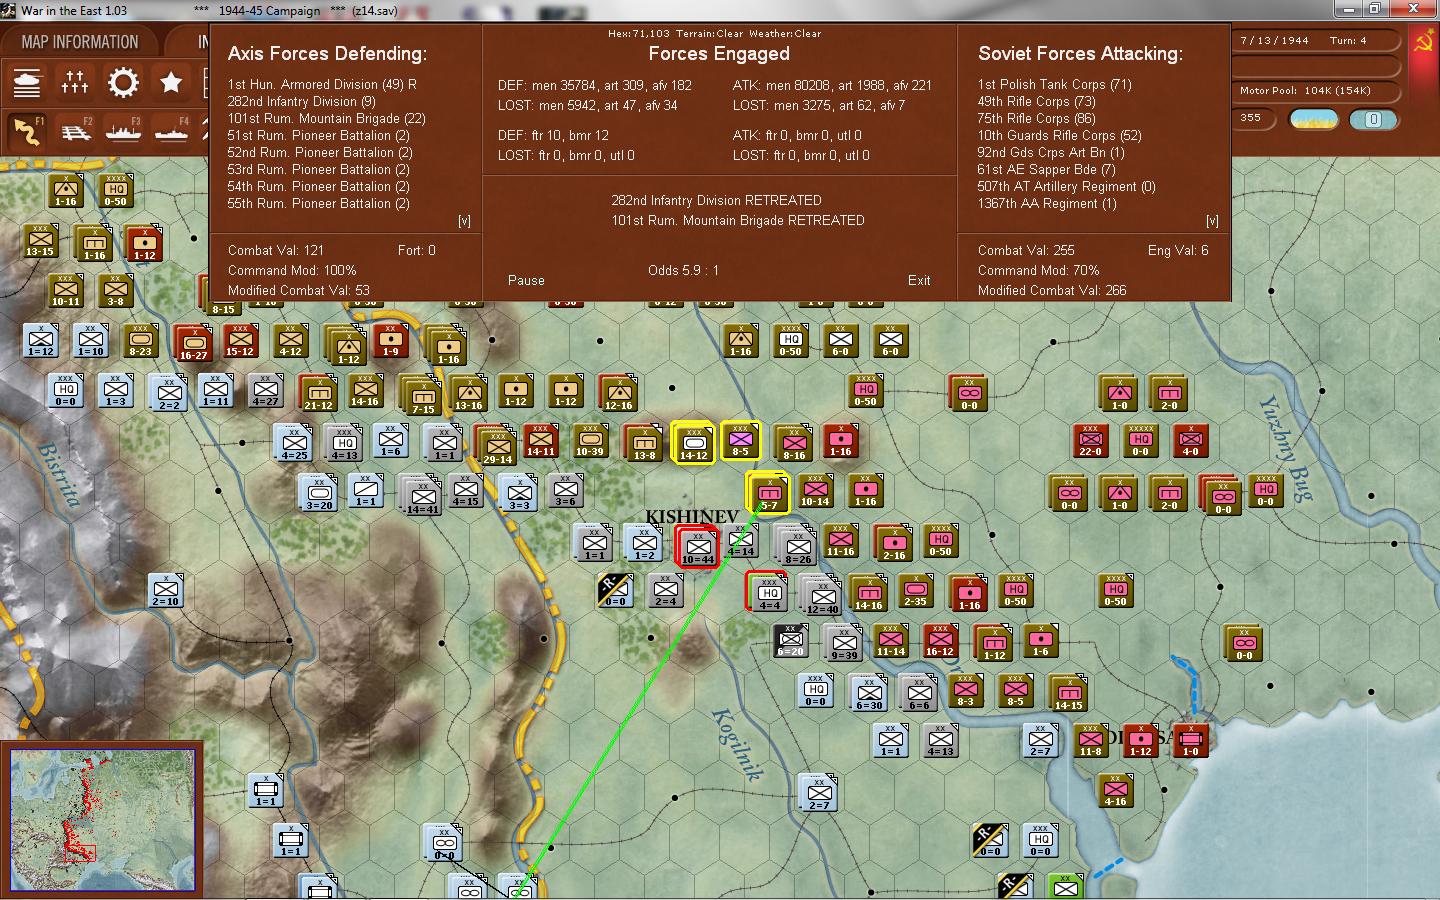Select the 14-15 Soviet artillery counter
Screen dimensions: 1440x900
1068,692
